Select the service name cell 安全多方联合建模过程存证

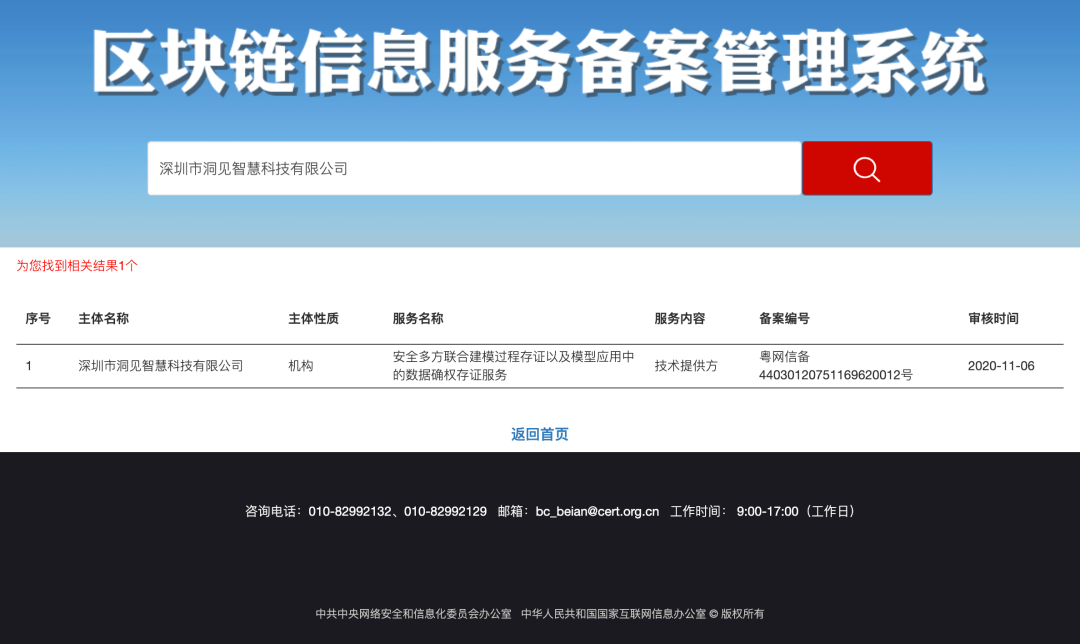tap(513, 366)
